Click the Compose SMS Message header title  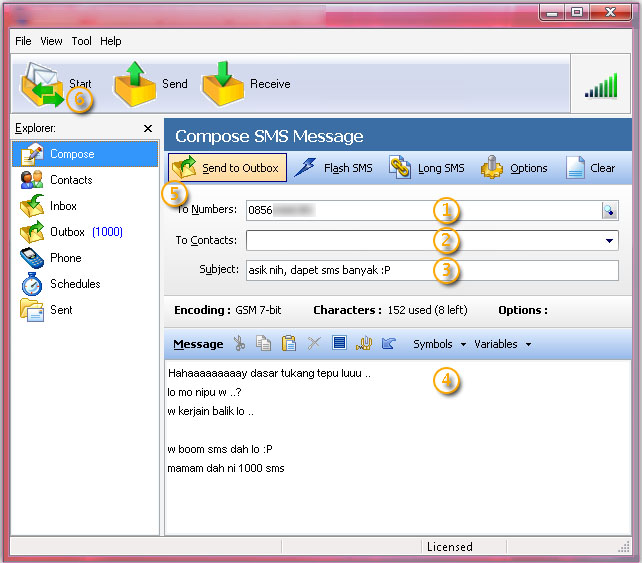pos(269,136)
